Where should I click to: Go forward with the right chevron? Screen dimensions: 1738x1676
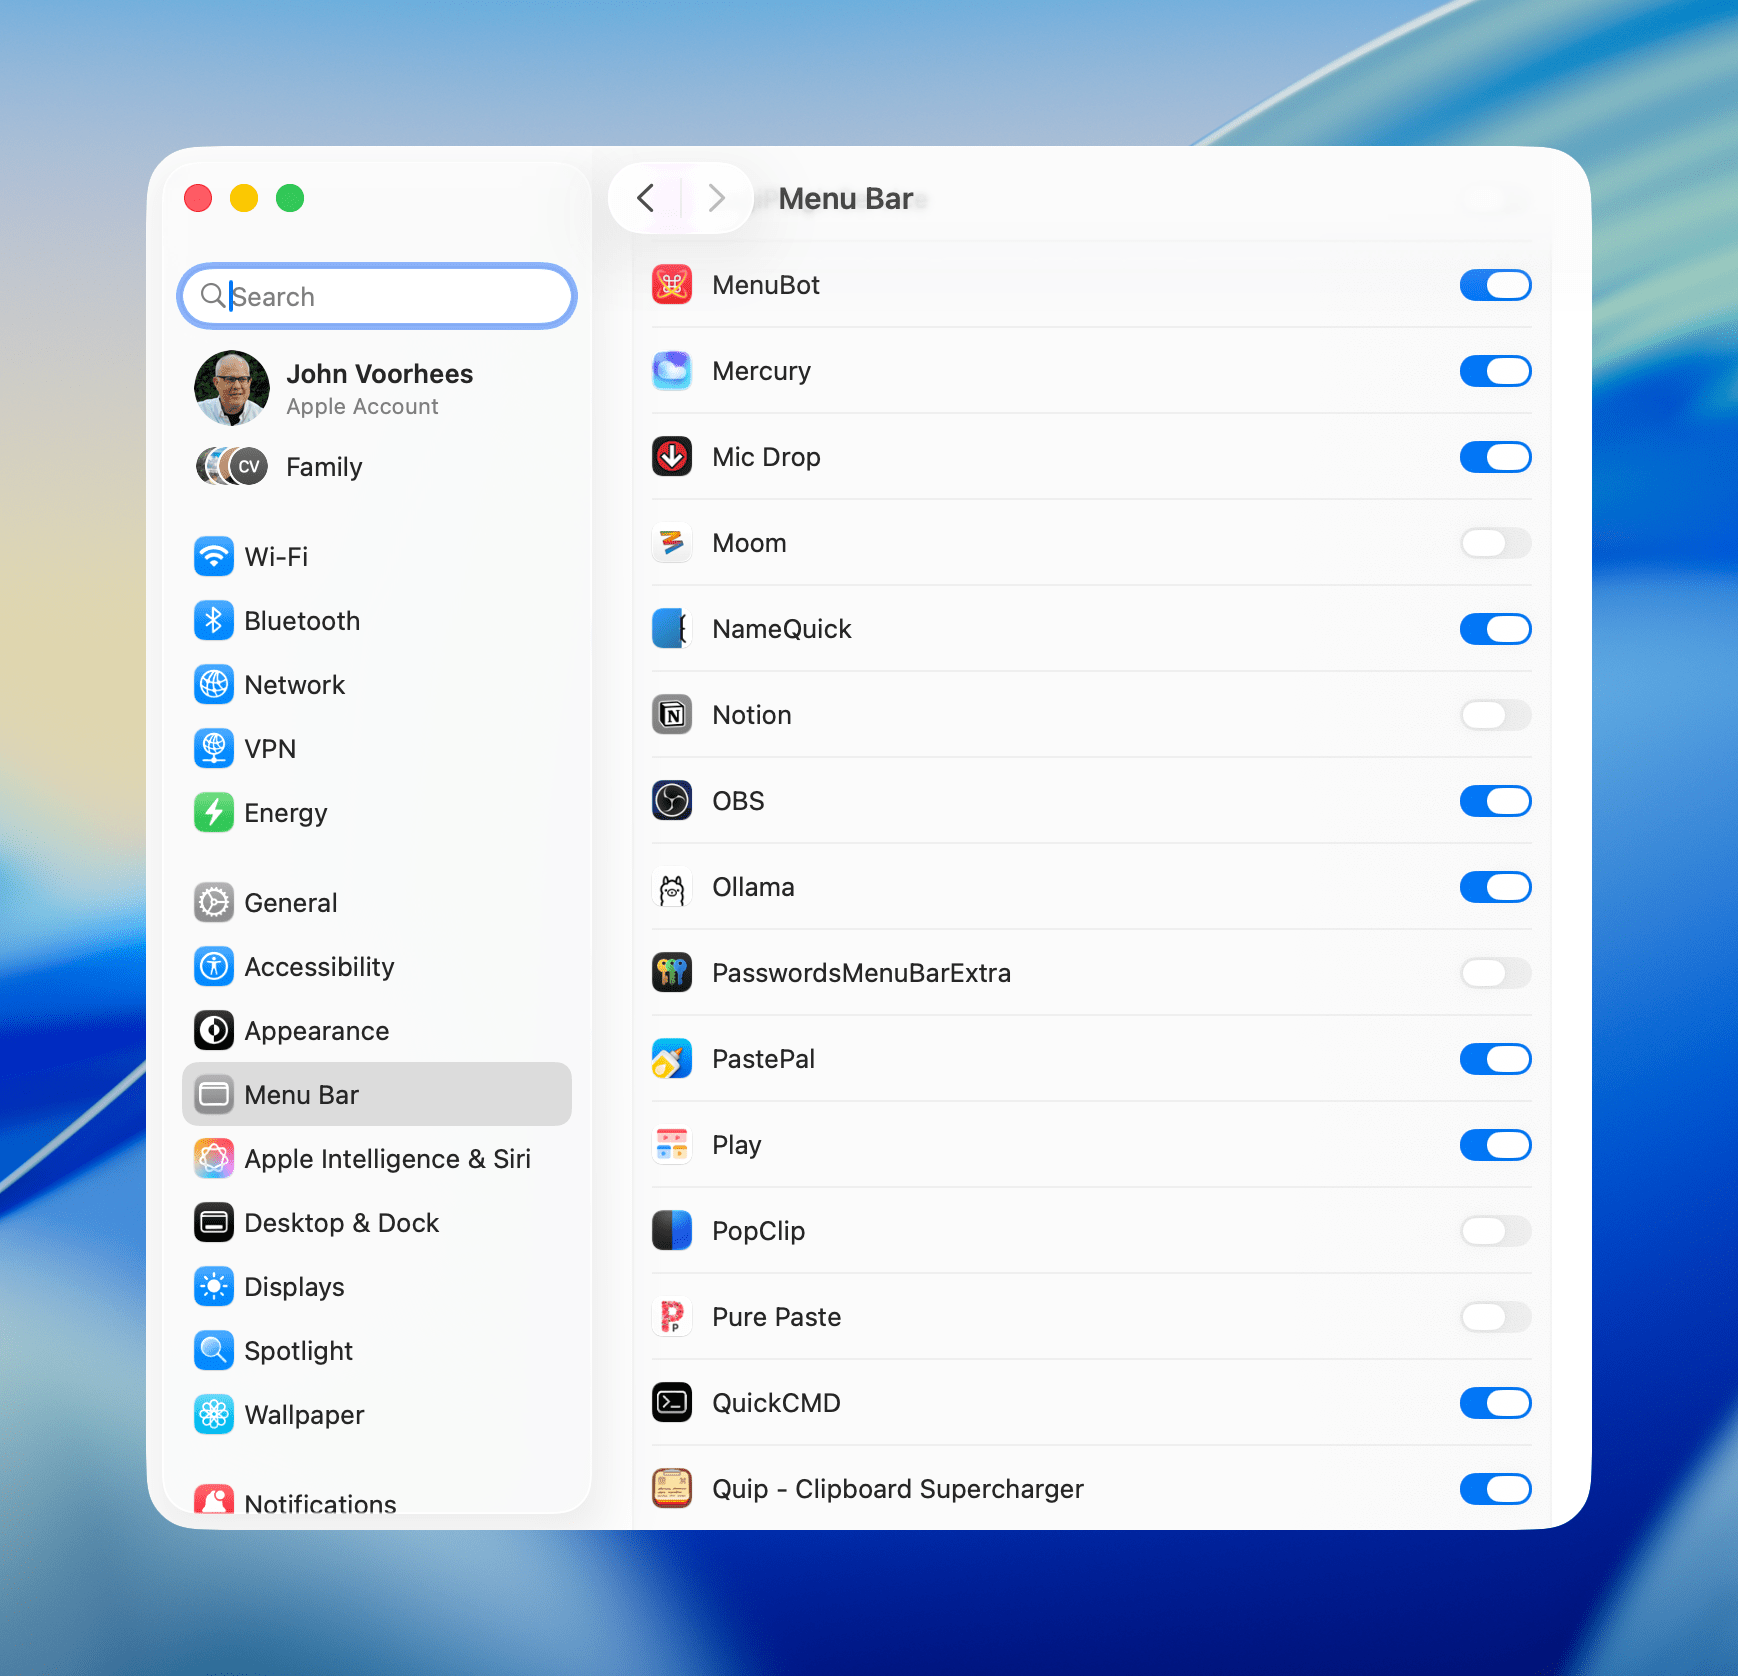[716, 198]
